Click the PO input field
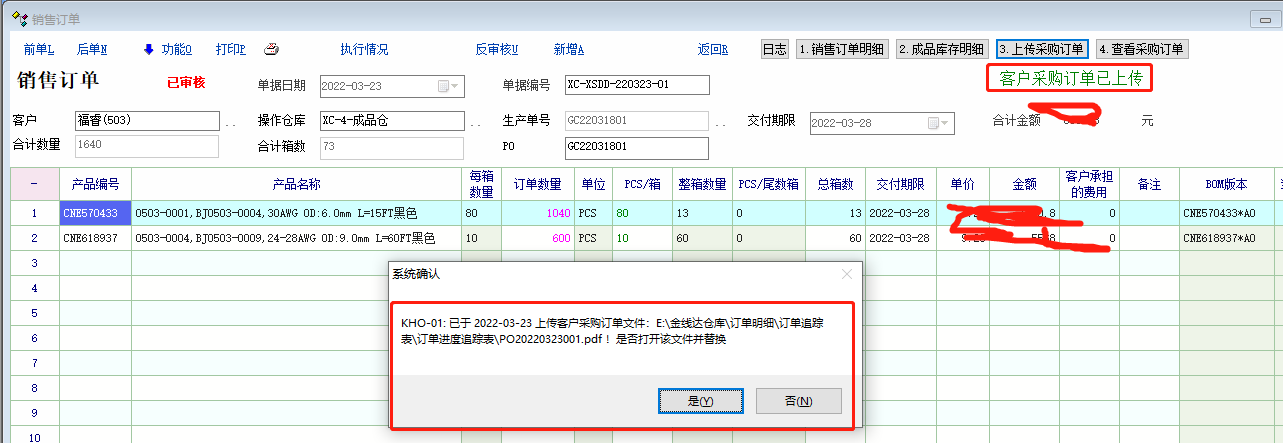 click(636, 148)
